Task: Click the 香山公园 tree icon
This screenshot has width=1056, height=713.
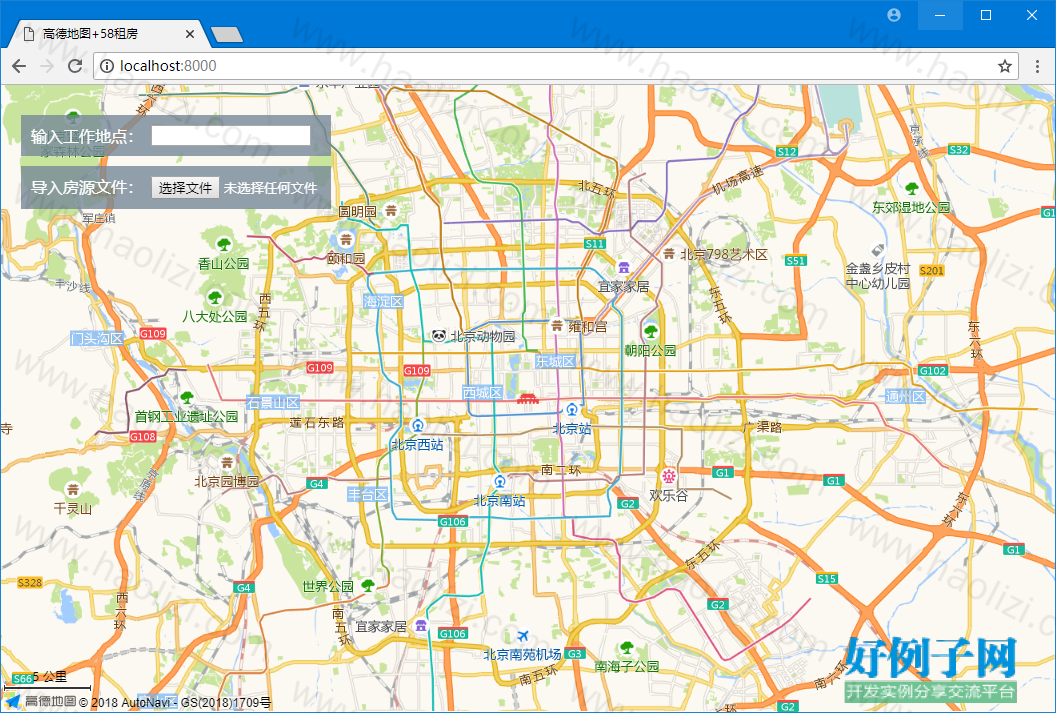Action: point(224,244)
